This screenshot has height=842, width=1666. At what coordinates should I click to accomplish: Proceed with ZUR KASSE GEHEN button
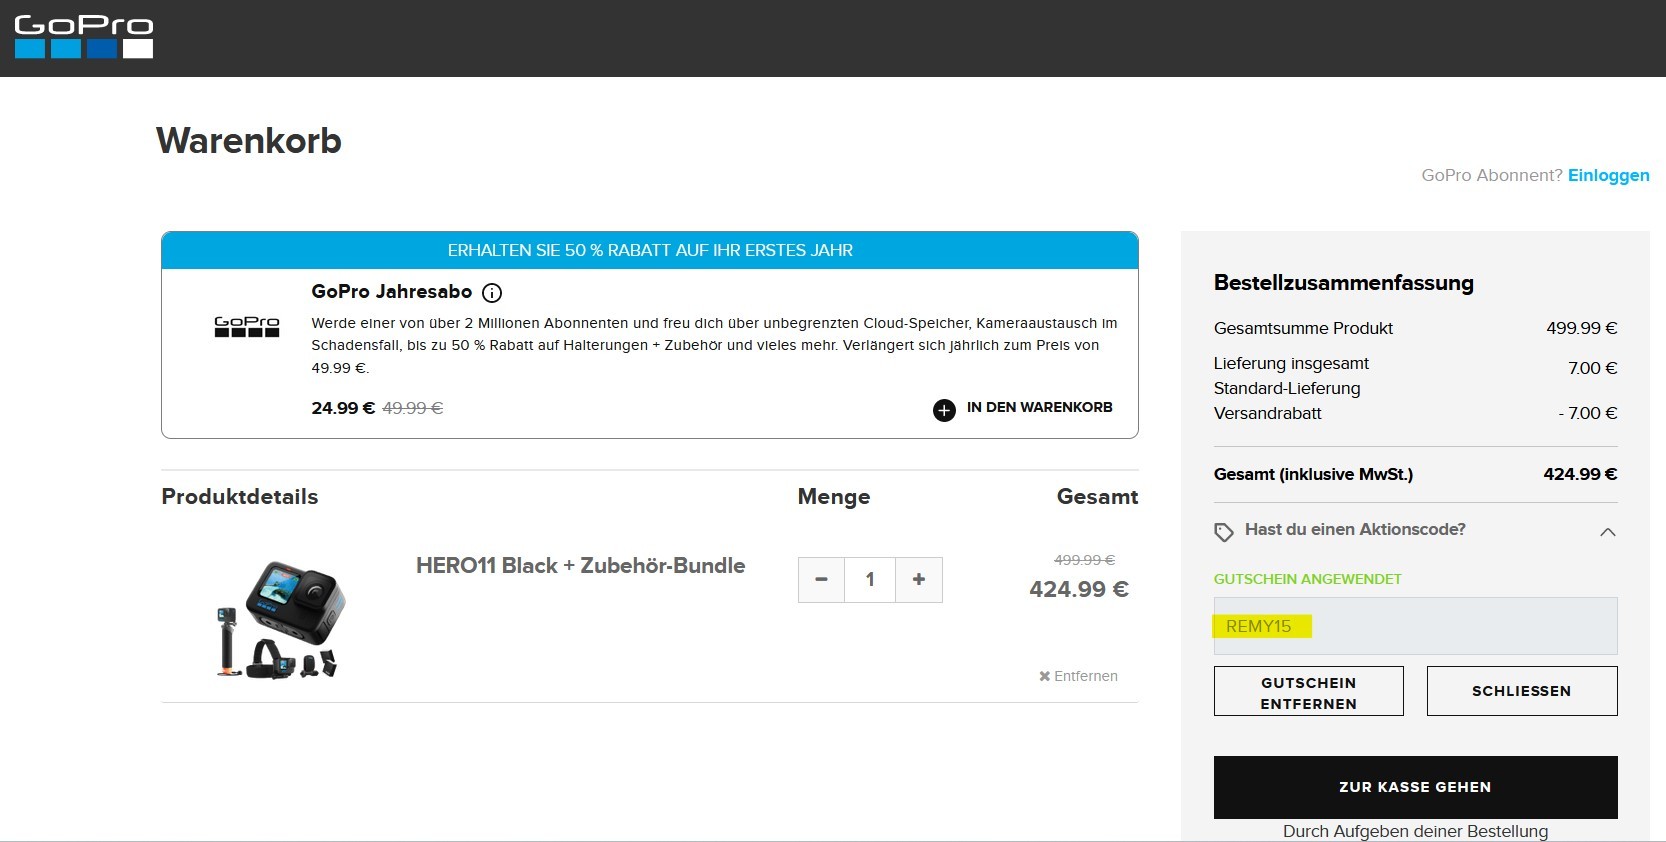tap(1415, 787)
